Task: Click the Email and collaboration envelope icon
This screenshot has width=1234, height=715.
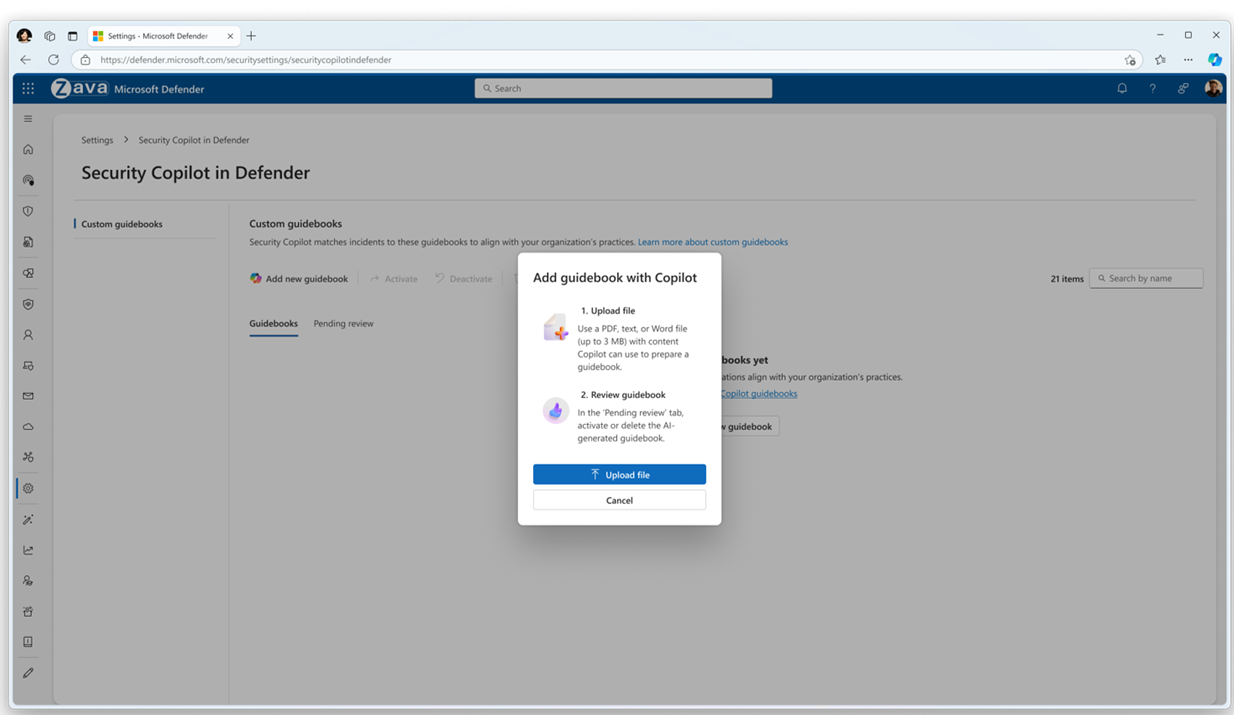Action: coord(28,395)
